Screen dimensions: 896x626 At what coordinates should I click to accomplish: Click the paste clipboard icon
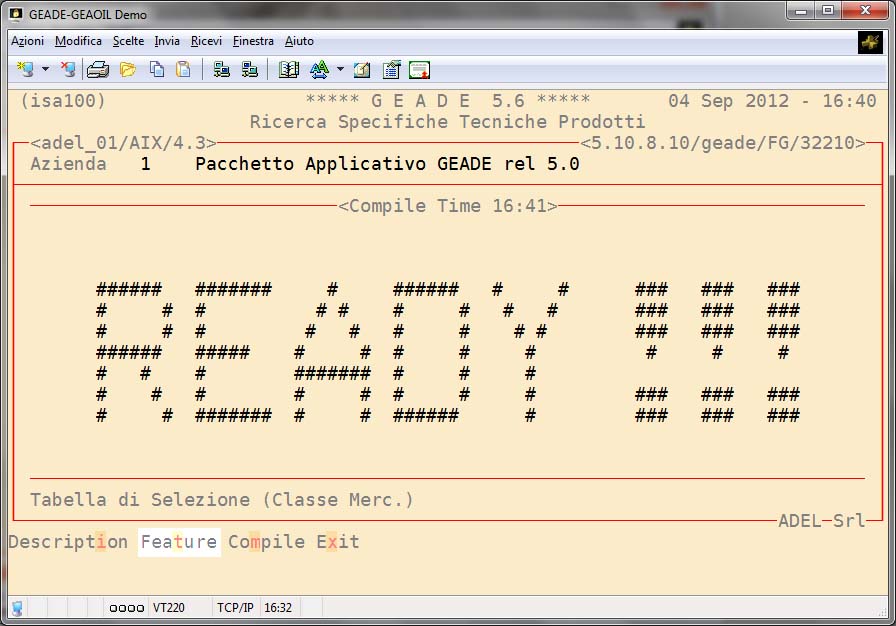pyautogui.click(x=183, y=70)
